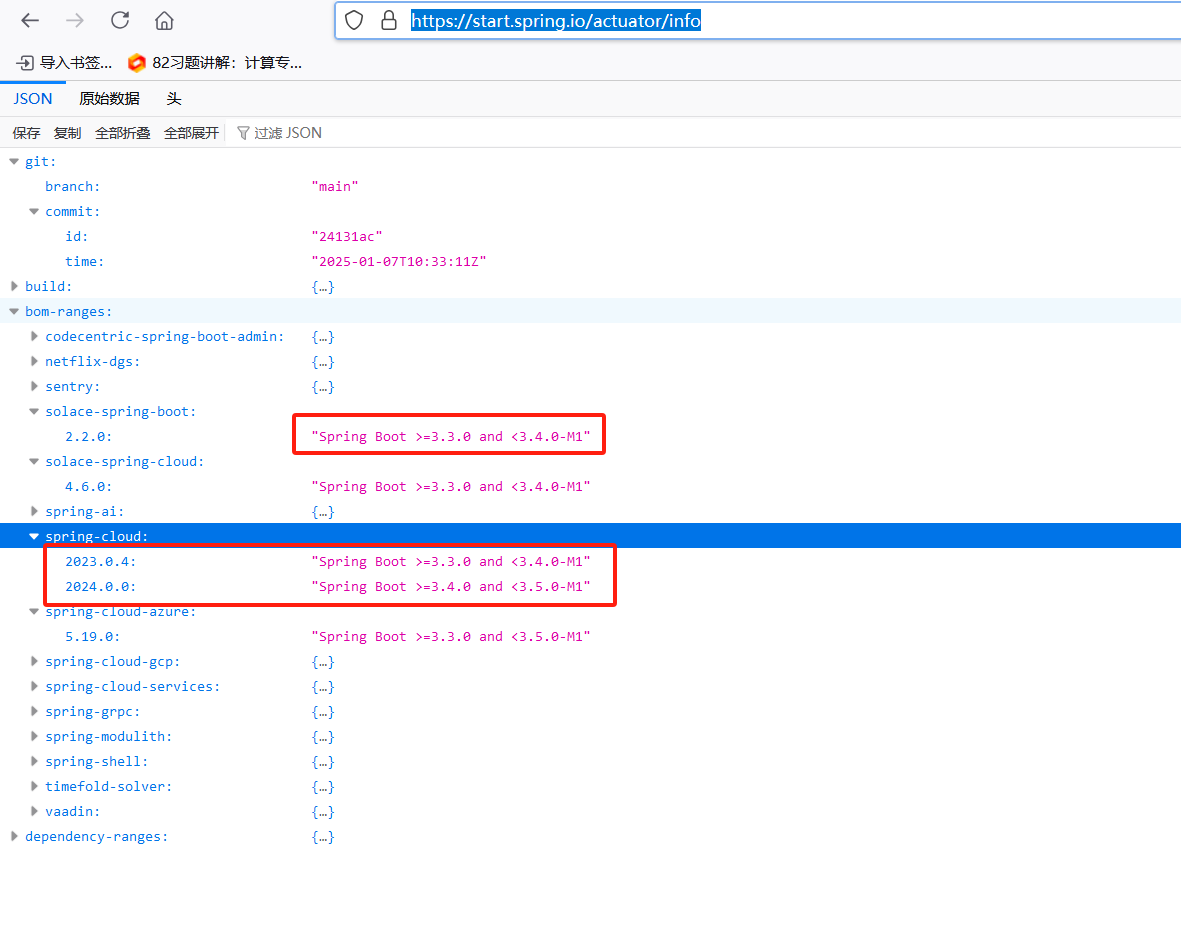Expand the spring-cloud-services node
The height and width of the screenshot is (930, 1181).
coord(34,686)
